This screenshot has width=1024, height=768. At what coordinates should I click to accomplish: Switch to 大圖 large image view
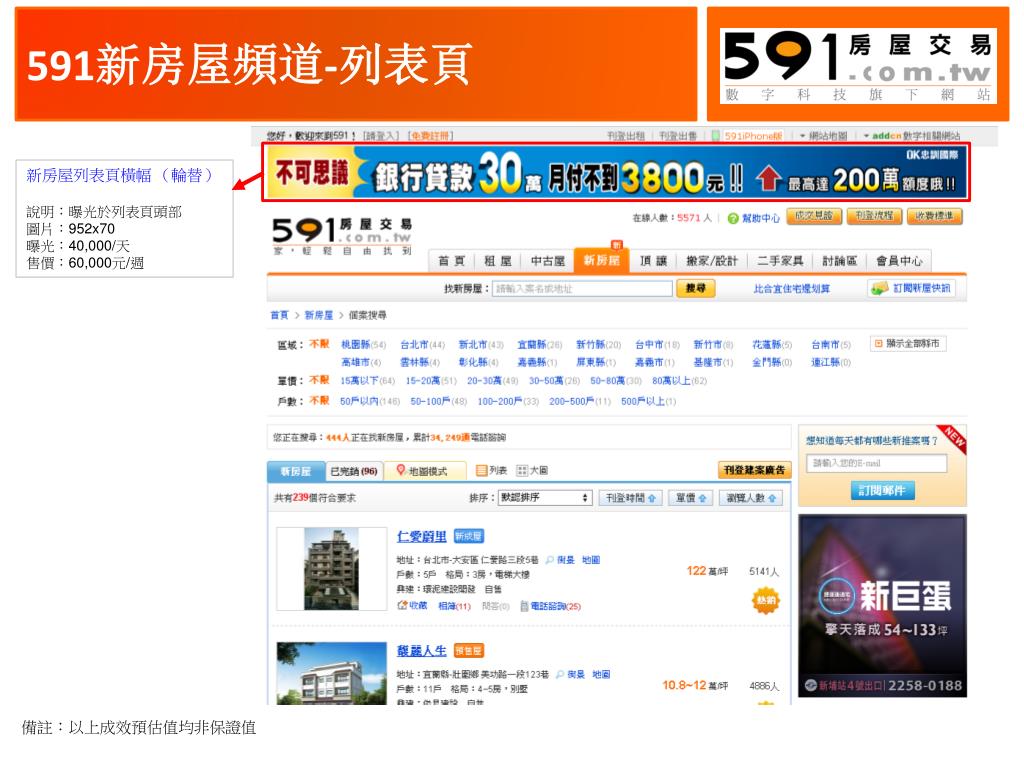(532, 470)
